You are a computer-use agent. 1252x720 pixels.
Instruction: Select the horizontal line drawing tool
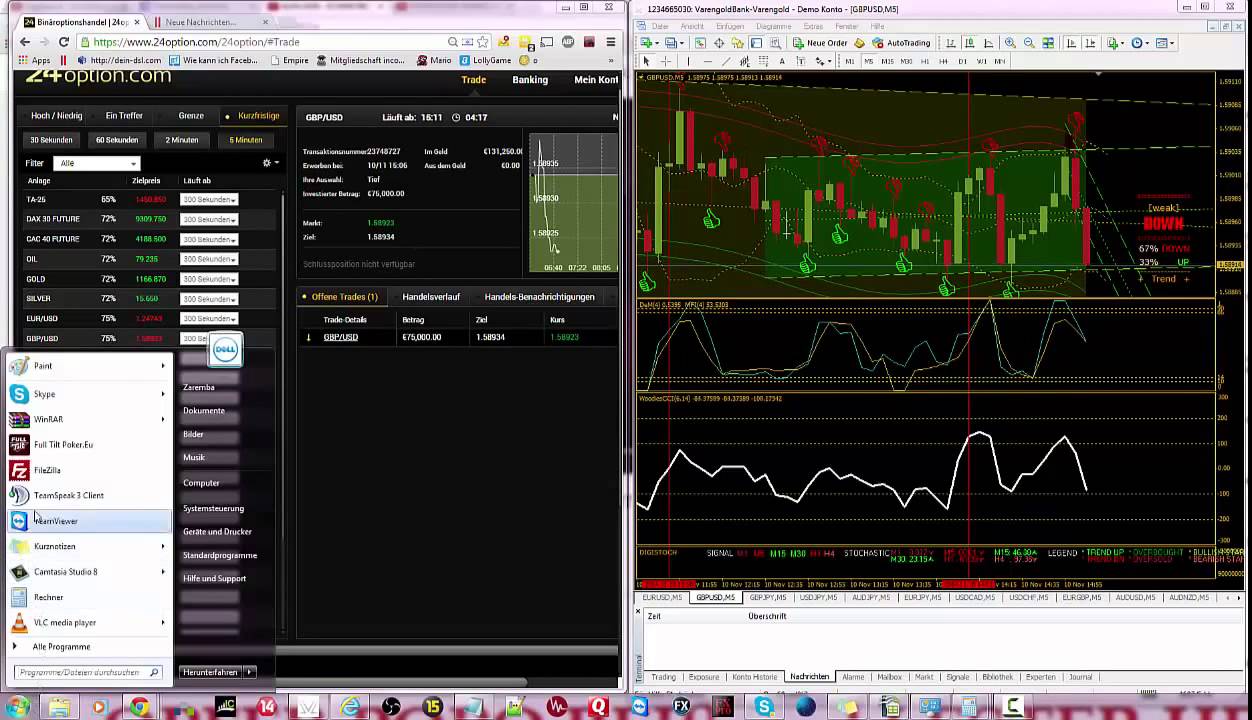click(707, 61)
